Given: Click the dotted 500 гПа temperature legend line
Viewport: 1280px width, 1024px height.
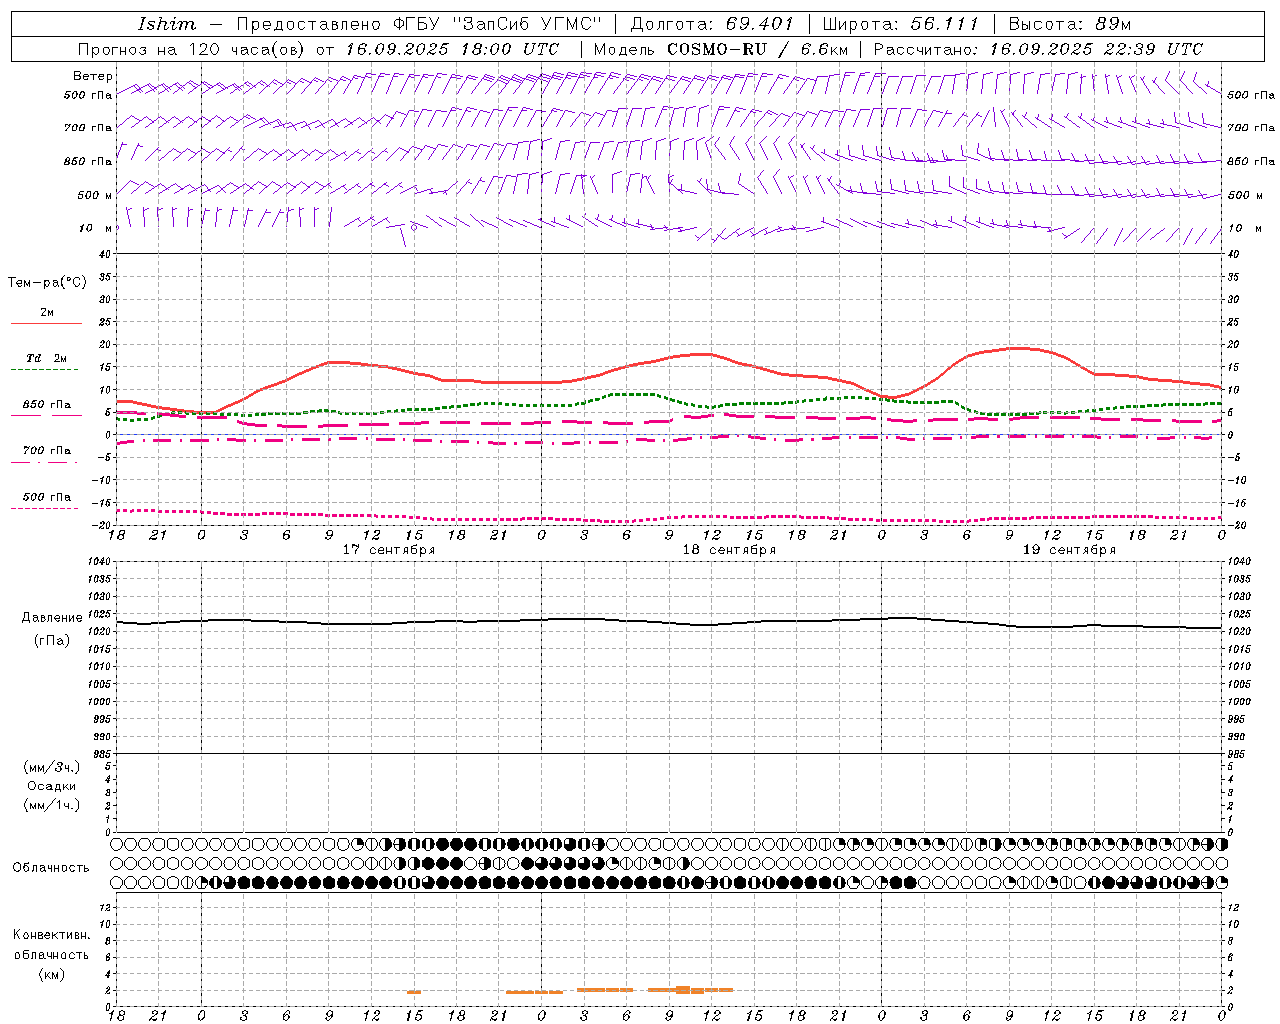Looking at the screenshot, I should [44, 508].
